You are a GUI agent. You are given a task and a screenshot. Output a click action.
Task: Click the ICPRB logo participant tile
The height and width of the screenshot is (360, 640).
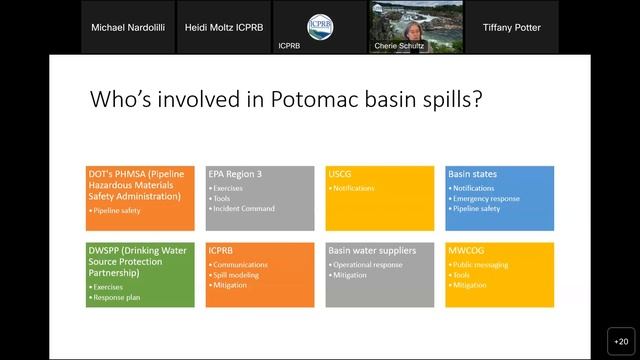[320, 27]
